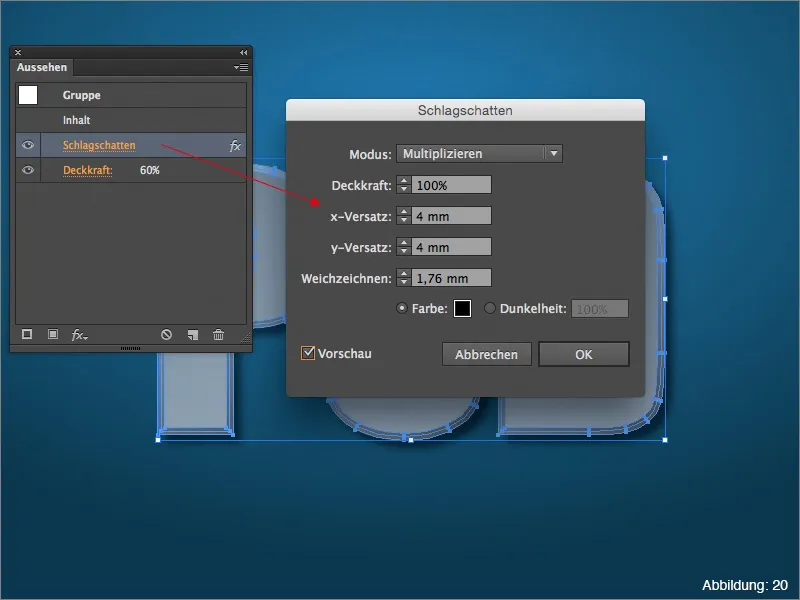The image size is (800, 600).
Task: Open the Aussehen panel flyout menu
Action: pos(241,67)
